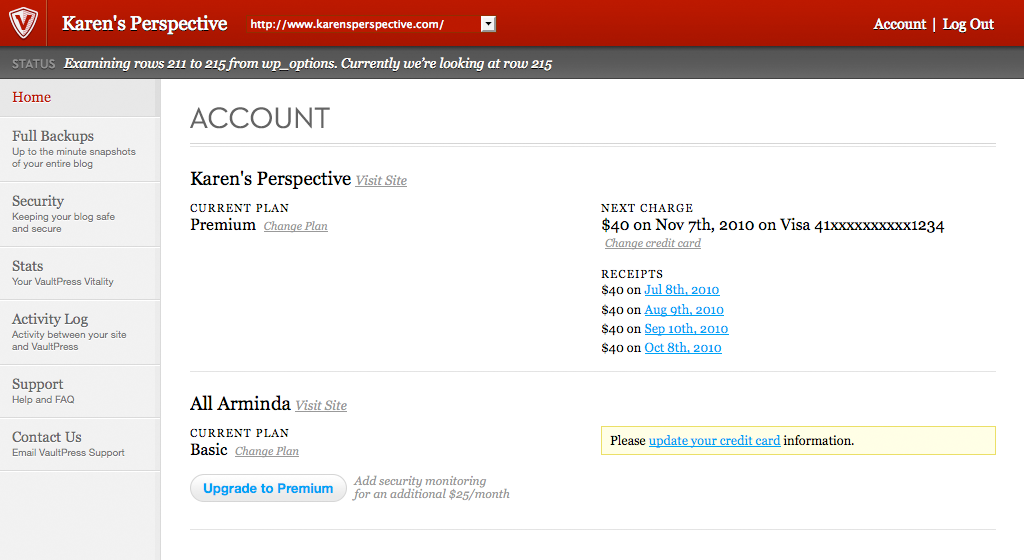This screenshot has height=560, width=1024.
Task: View Stats in sidebar
Action: click(x=28, y=266)
